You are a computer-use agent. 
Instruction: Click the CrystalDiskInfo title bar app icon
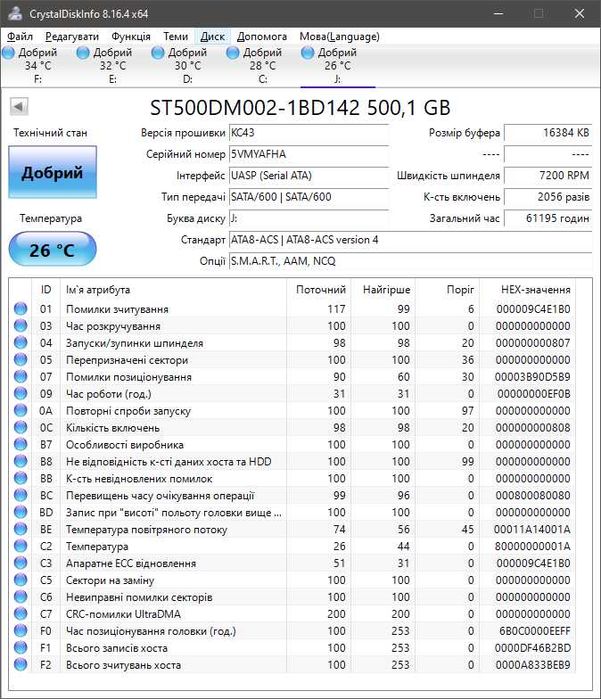(x=15, y=13)
